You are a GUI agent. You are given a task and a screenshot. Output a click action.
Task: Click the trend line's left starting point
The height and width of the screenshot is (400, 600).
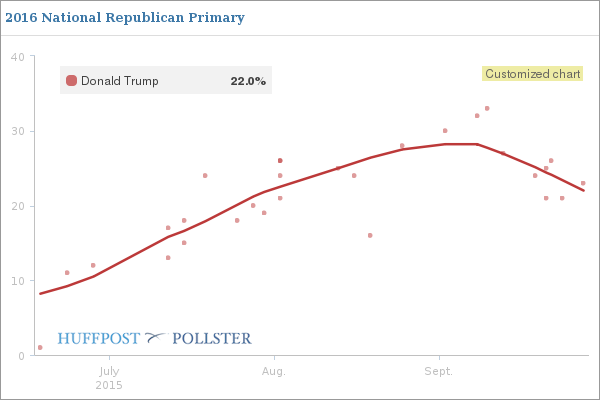coord(41,294)
